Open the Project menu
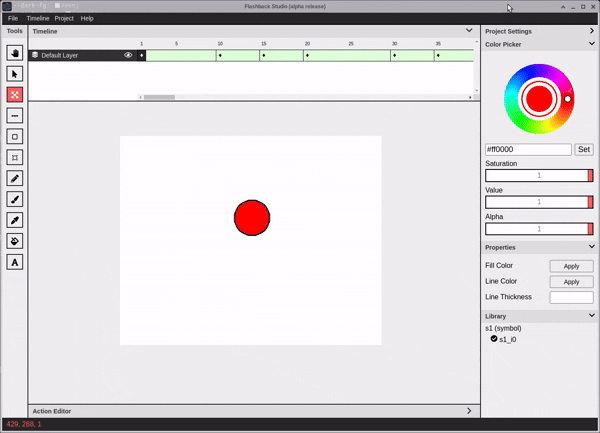The image size is (600, 433). [x=64, y=18]
